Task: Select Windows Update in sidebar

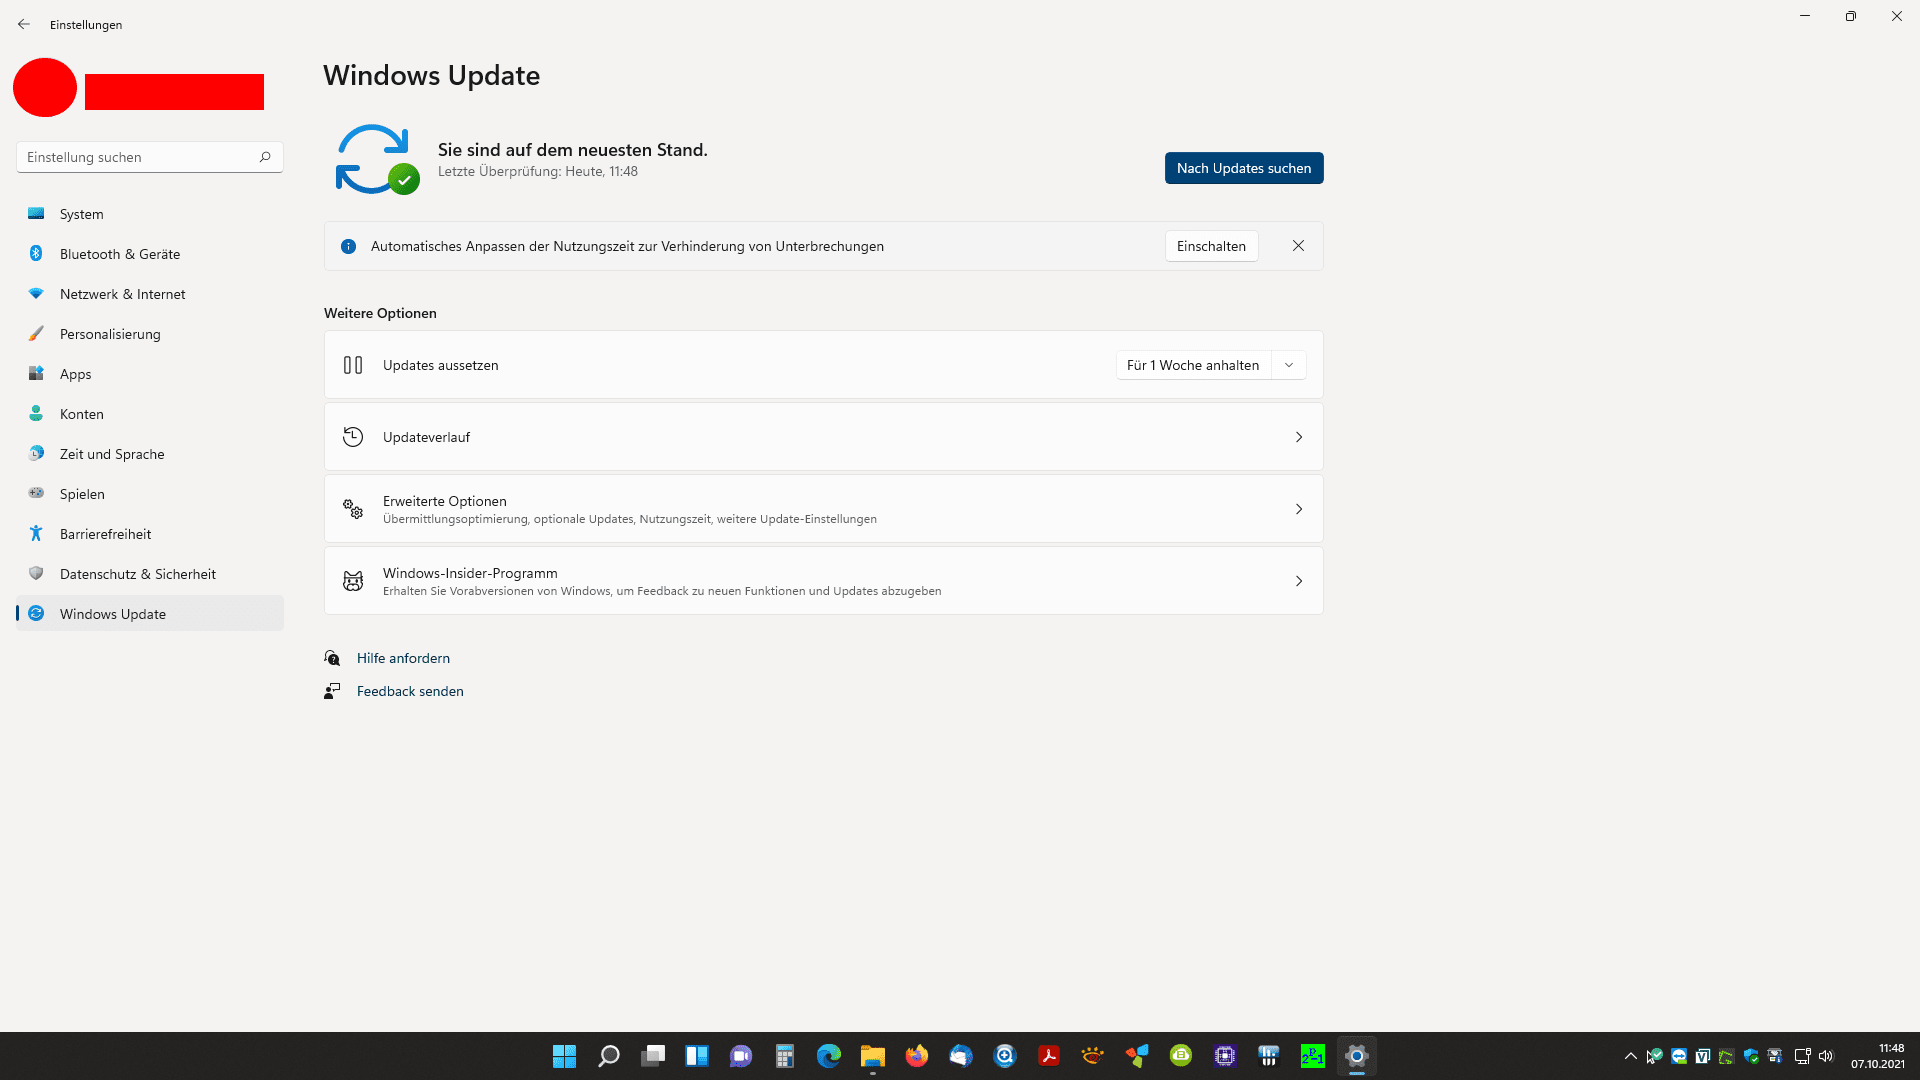Action: (150, 614)
